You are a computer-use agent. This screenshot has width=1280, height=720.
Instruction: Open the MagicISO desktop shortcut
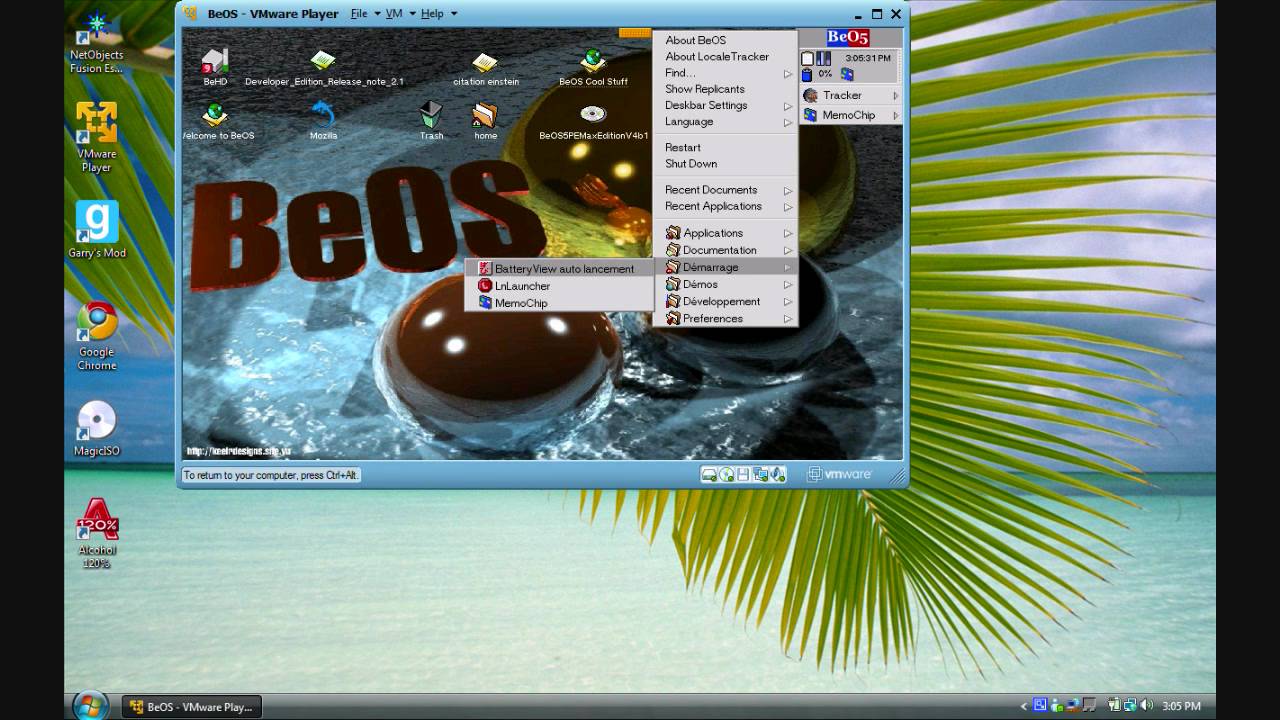coord(97,428)
